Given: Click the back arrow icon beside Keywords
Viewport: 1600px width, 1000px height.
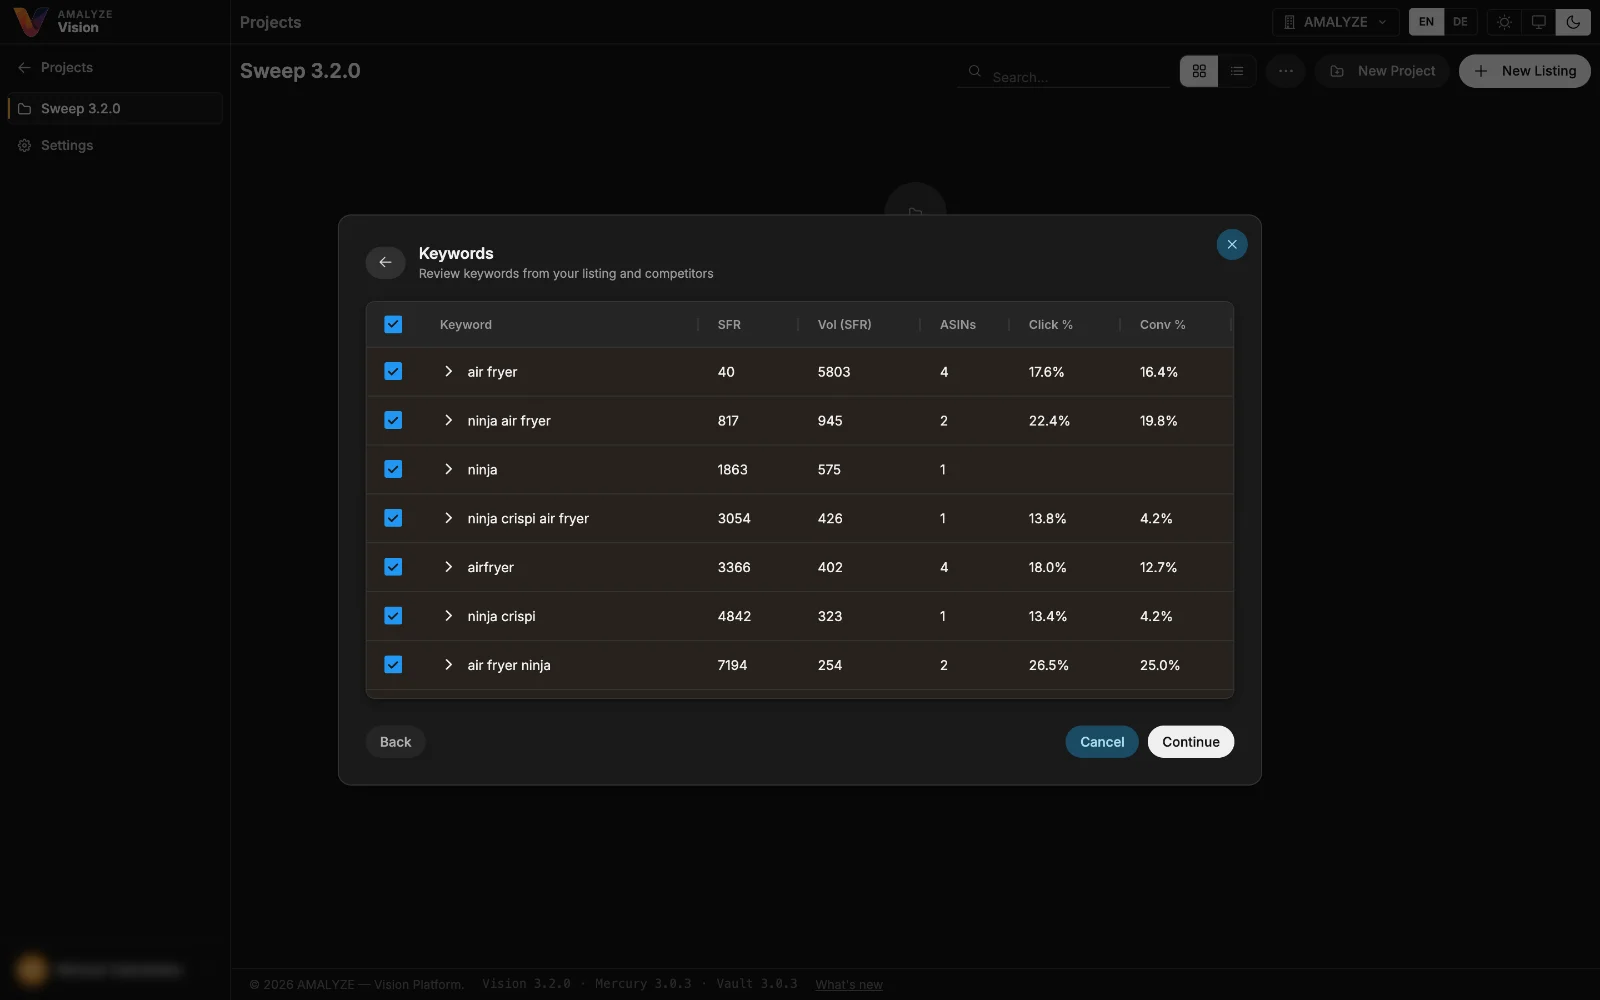Looking at the screenshot, I should (x=385, y=262).
